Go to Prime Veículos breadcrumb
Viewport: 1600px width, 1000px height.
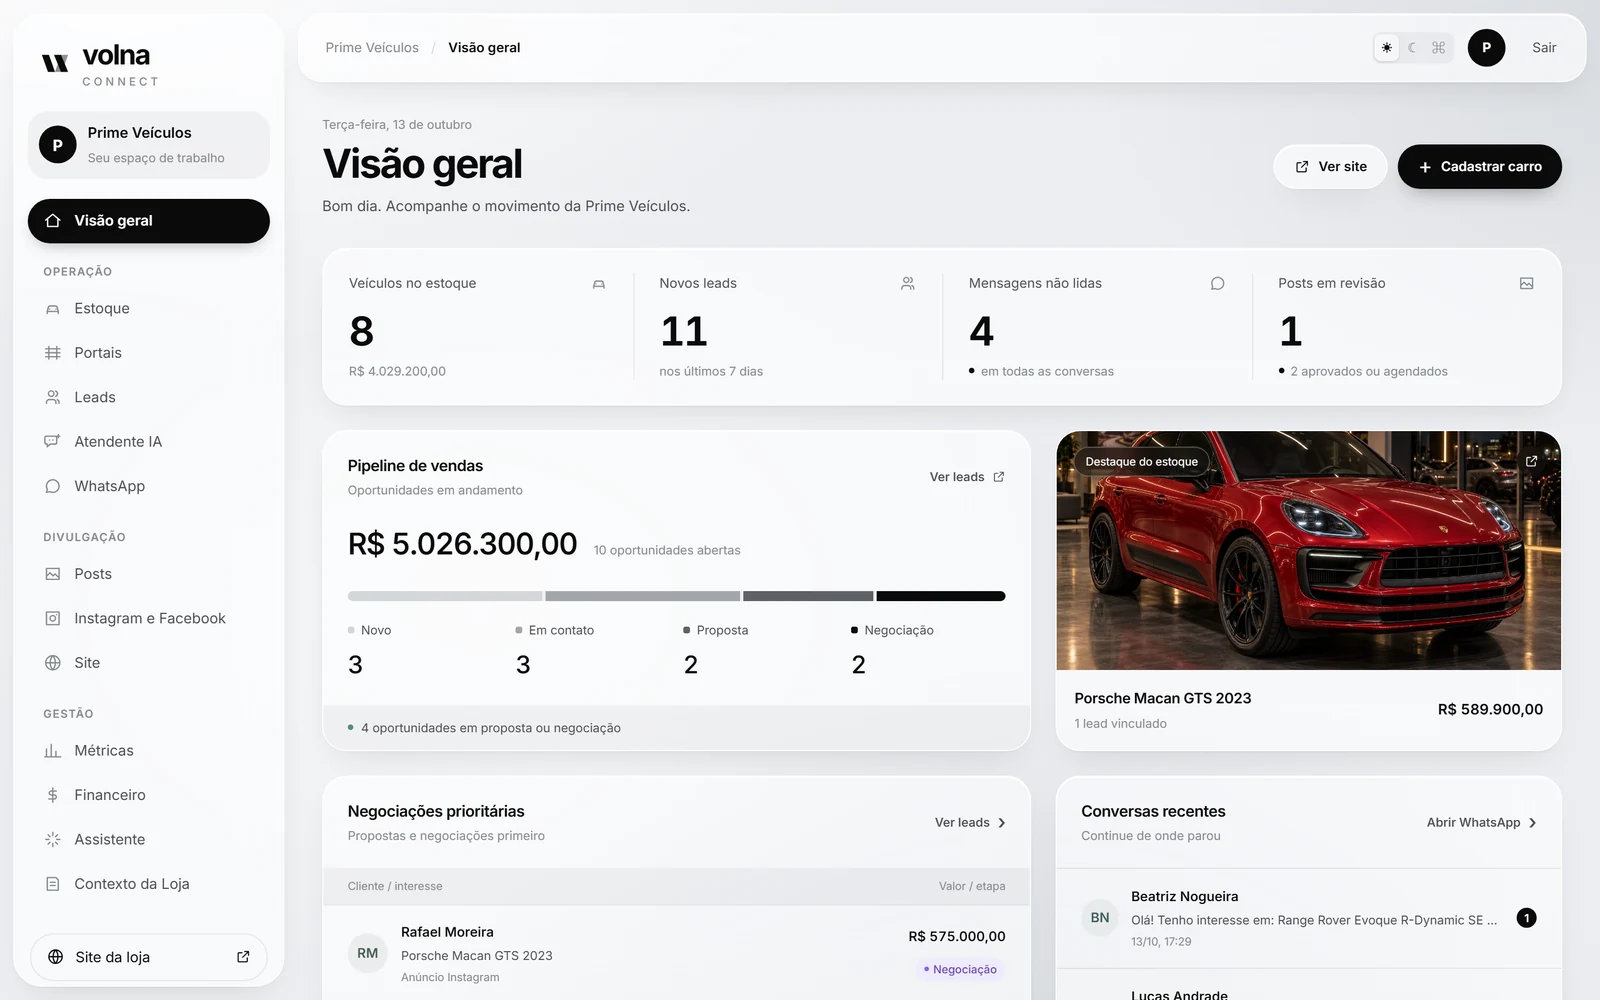click(x=372, y=48)
